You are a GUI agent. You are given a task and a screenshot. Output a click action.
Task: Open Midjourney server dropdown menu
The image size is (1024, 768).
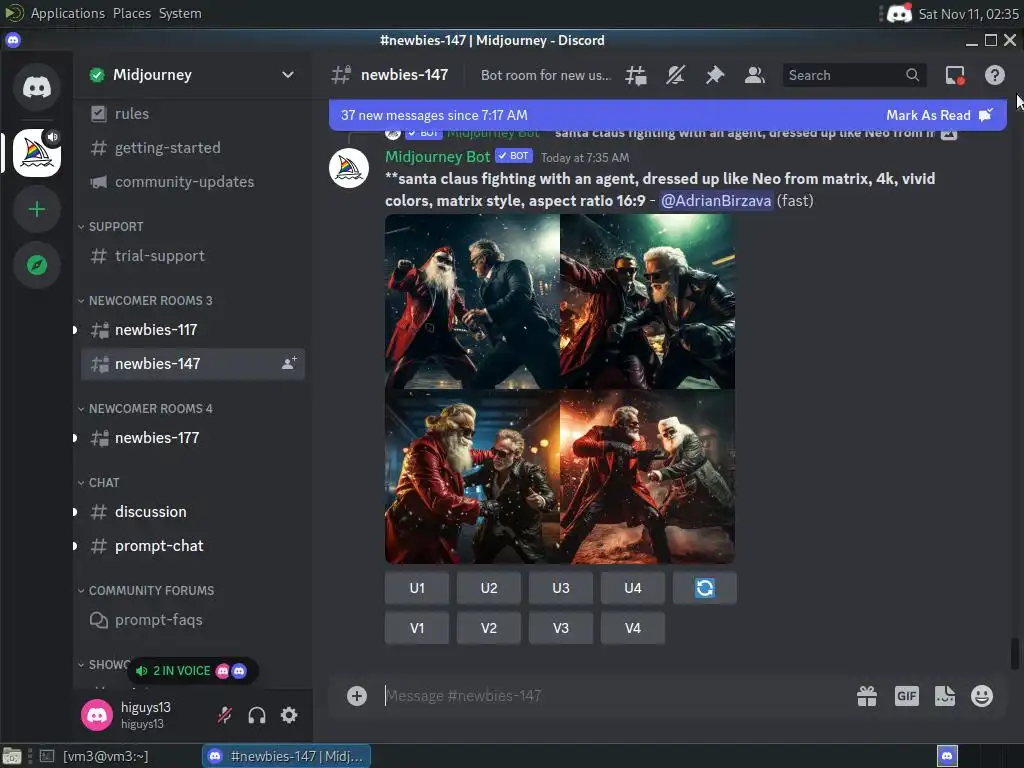[287, 74]
